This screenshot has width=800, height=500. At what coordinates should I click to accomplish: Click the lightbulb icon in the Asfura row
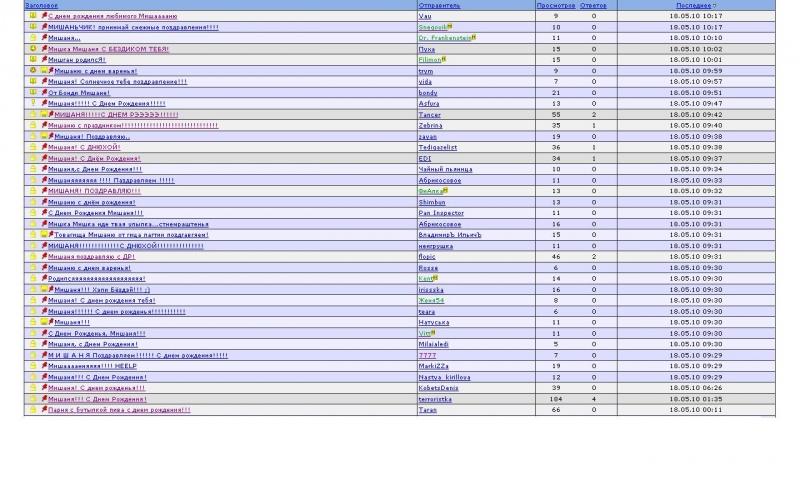pos(33,103)
